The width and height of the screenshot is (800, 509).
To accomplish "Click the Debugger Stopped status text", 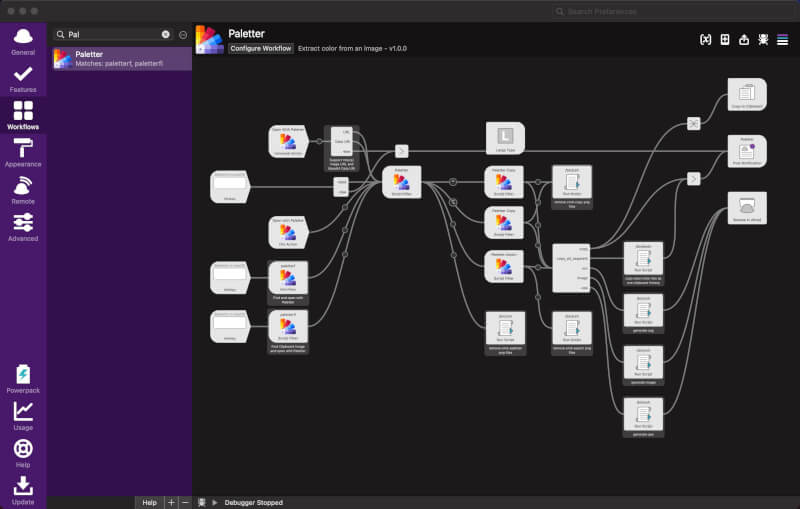I will [x=254, y=502].
